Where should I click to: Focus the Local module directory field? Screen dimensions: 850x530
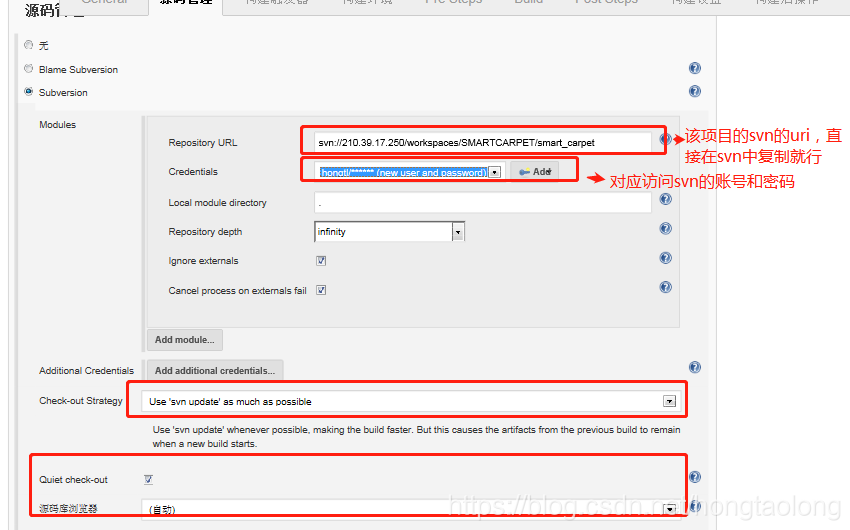click(482, 203)
